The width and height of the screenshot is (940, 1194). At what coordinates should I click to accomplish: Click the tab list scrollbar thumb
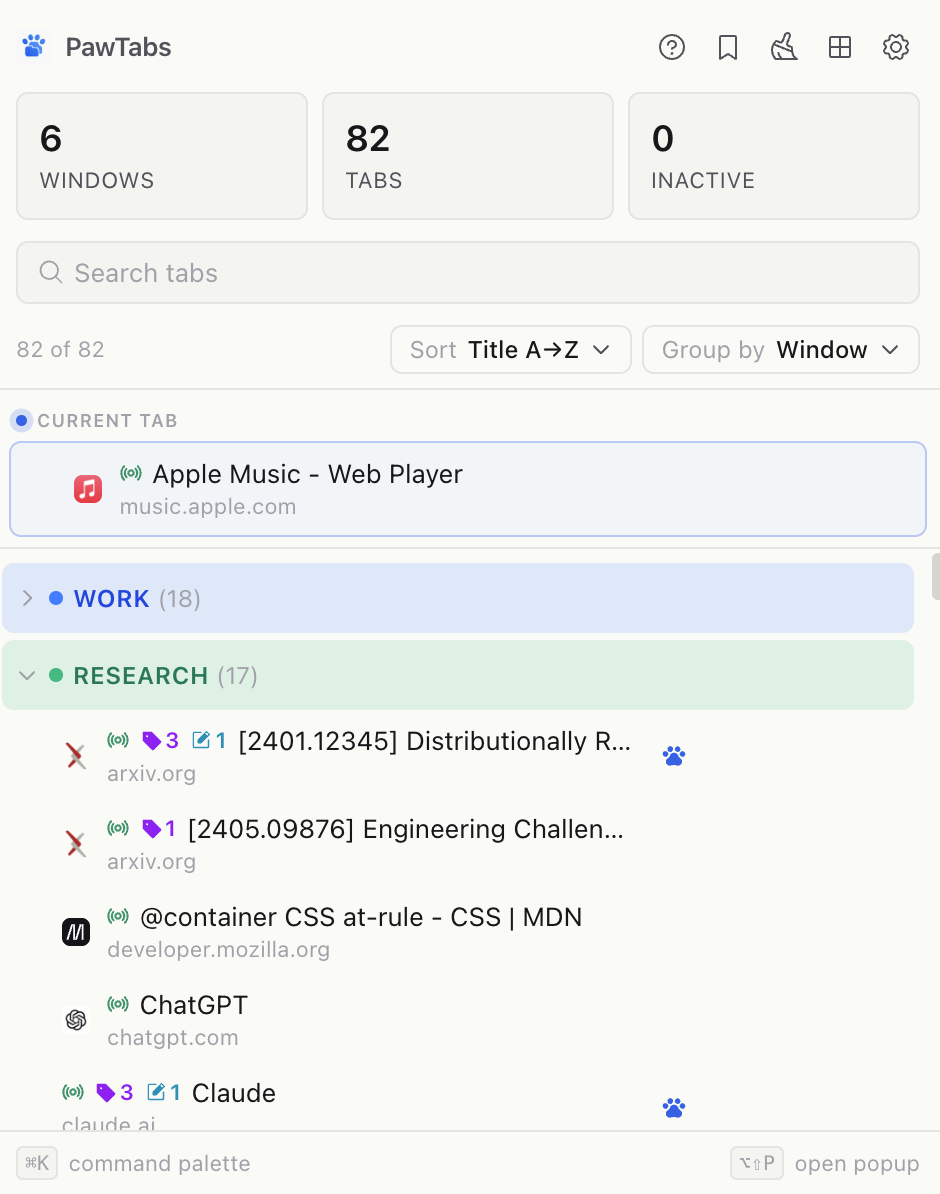(x=935, y=577)
